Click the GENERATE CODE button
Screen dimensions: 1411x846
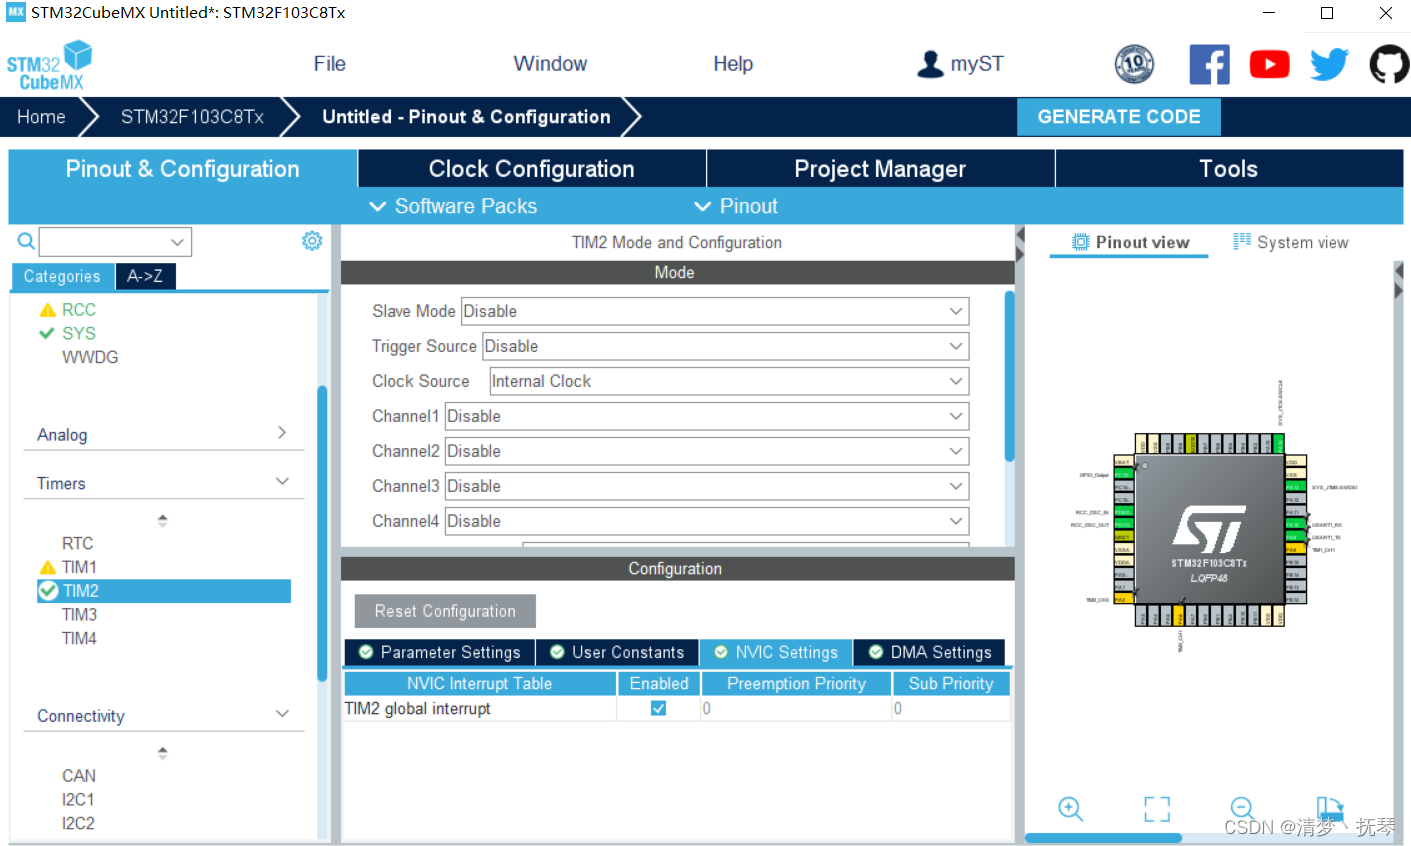pos(1119,117)
